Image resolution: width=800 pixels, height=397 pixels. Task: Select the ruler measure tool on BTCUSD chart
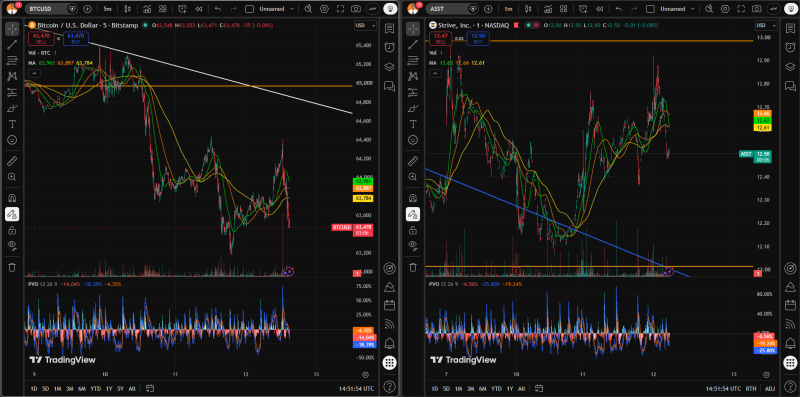tap(12, 161)
